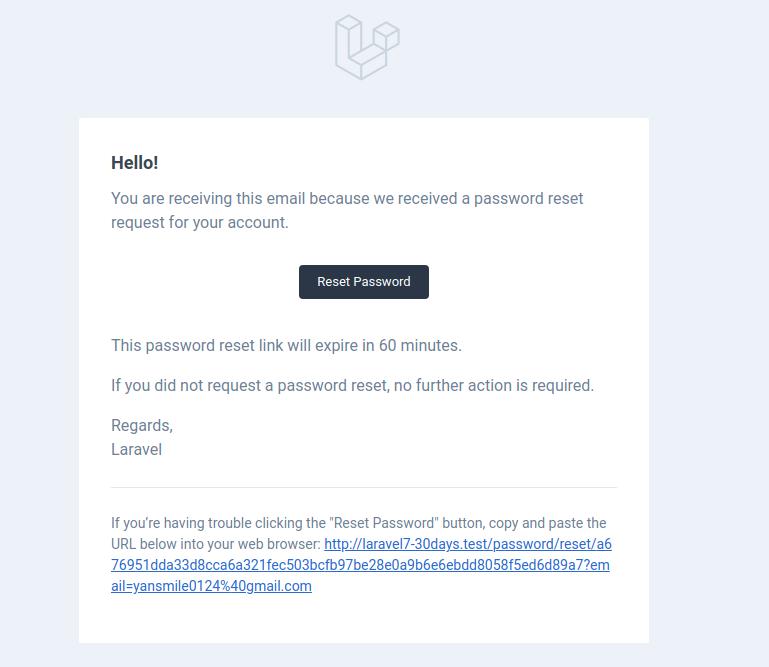769x667 pixels.
Task: Click the "If you're having trouble clicking" footer line
Action: (x=359, y=523)
